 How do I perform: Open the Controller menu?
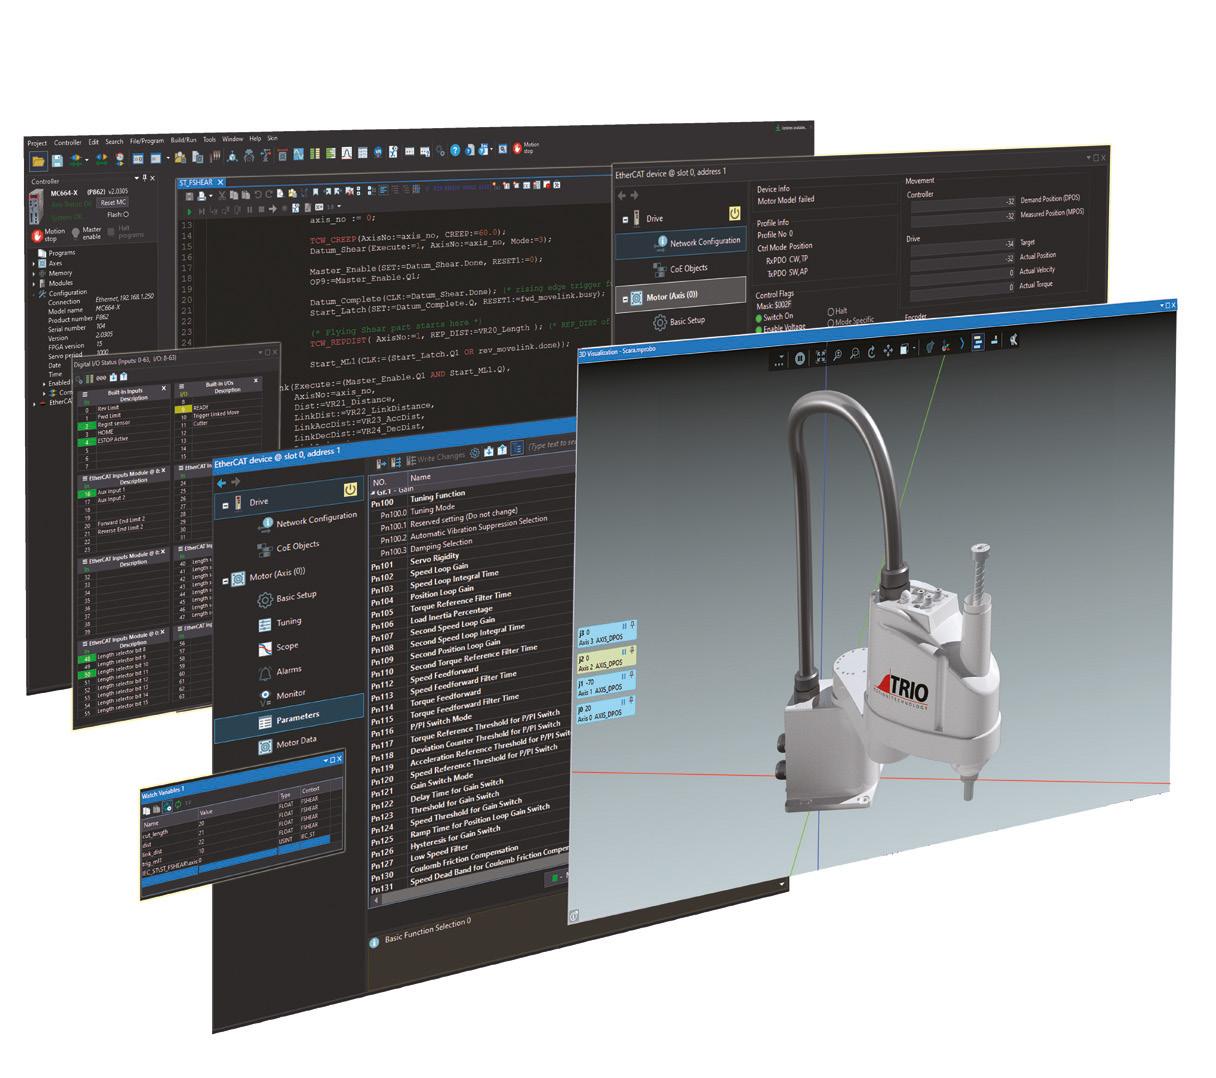coord(68,142)
